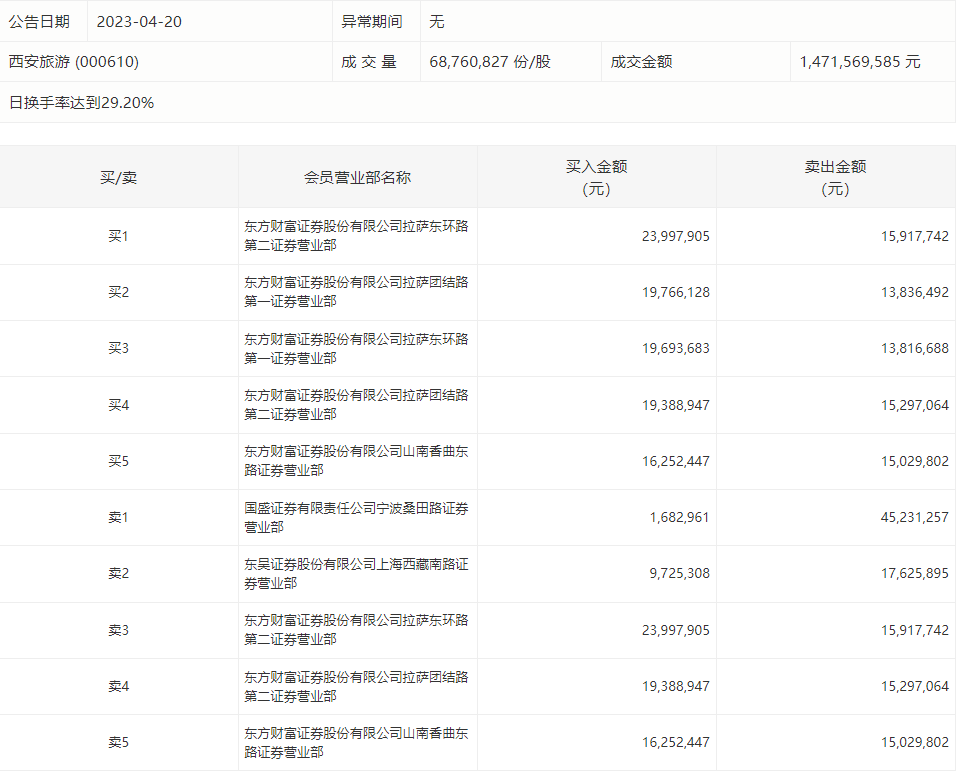Select the buy amount 19,766,128

(676, 293)
